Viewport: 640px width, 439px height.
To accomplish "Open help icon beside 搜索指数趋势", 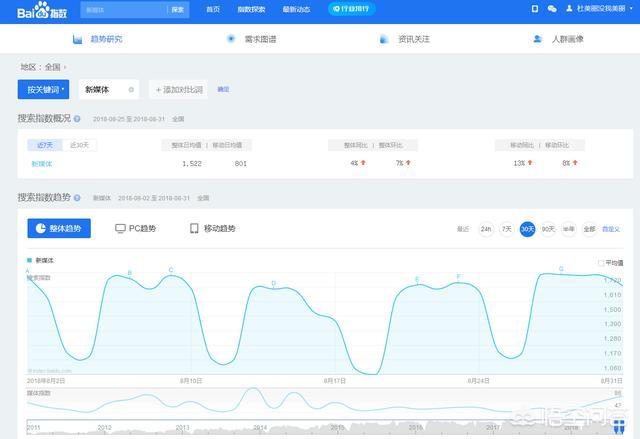I will pyautogui.click(x=77, y=198).
